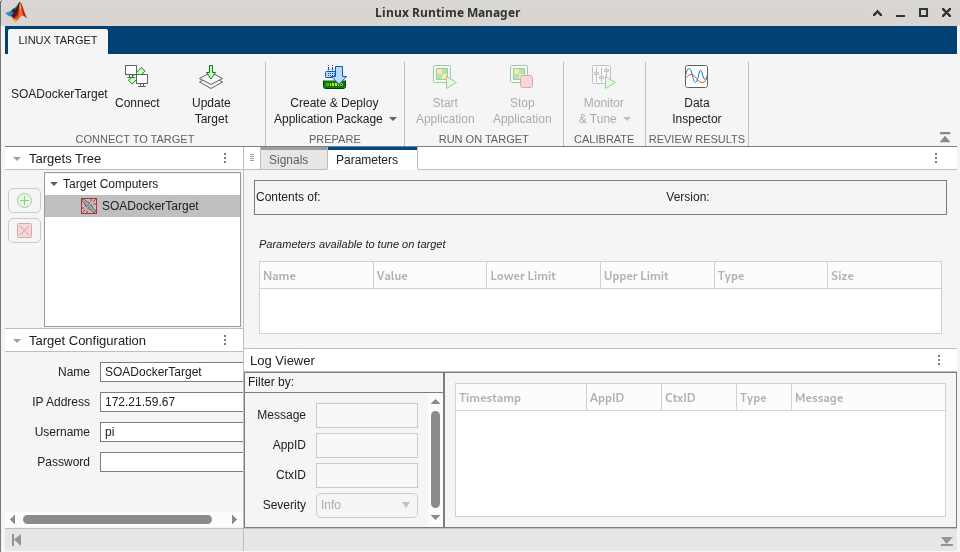Click the Target Configuration horizontal scrollbar thumb

click(x=118, y=520)
